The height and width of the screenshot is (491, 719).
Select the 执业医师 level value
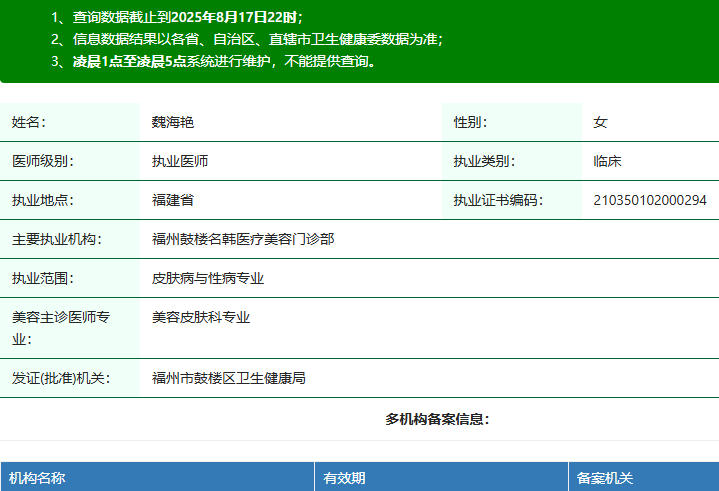180,161
